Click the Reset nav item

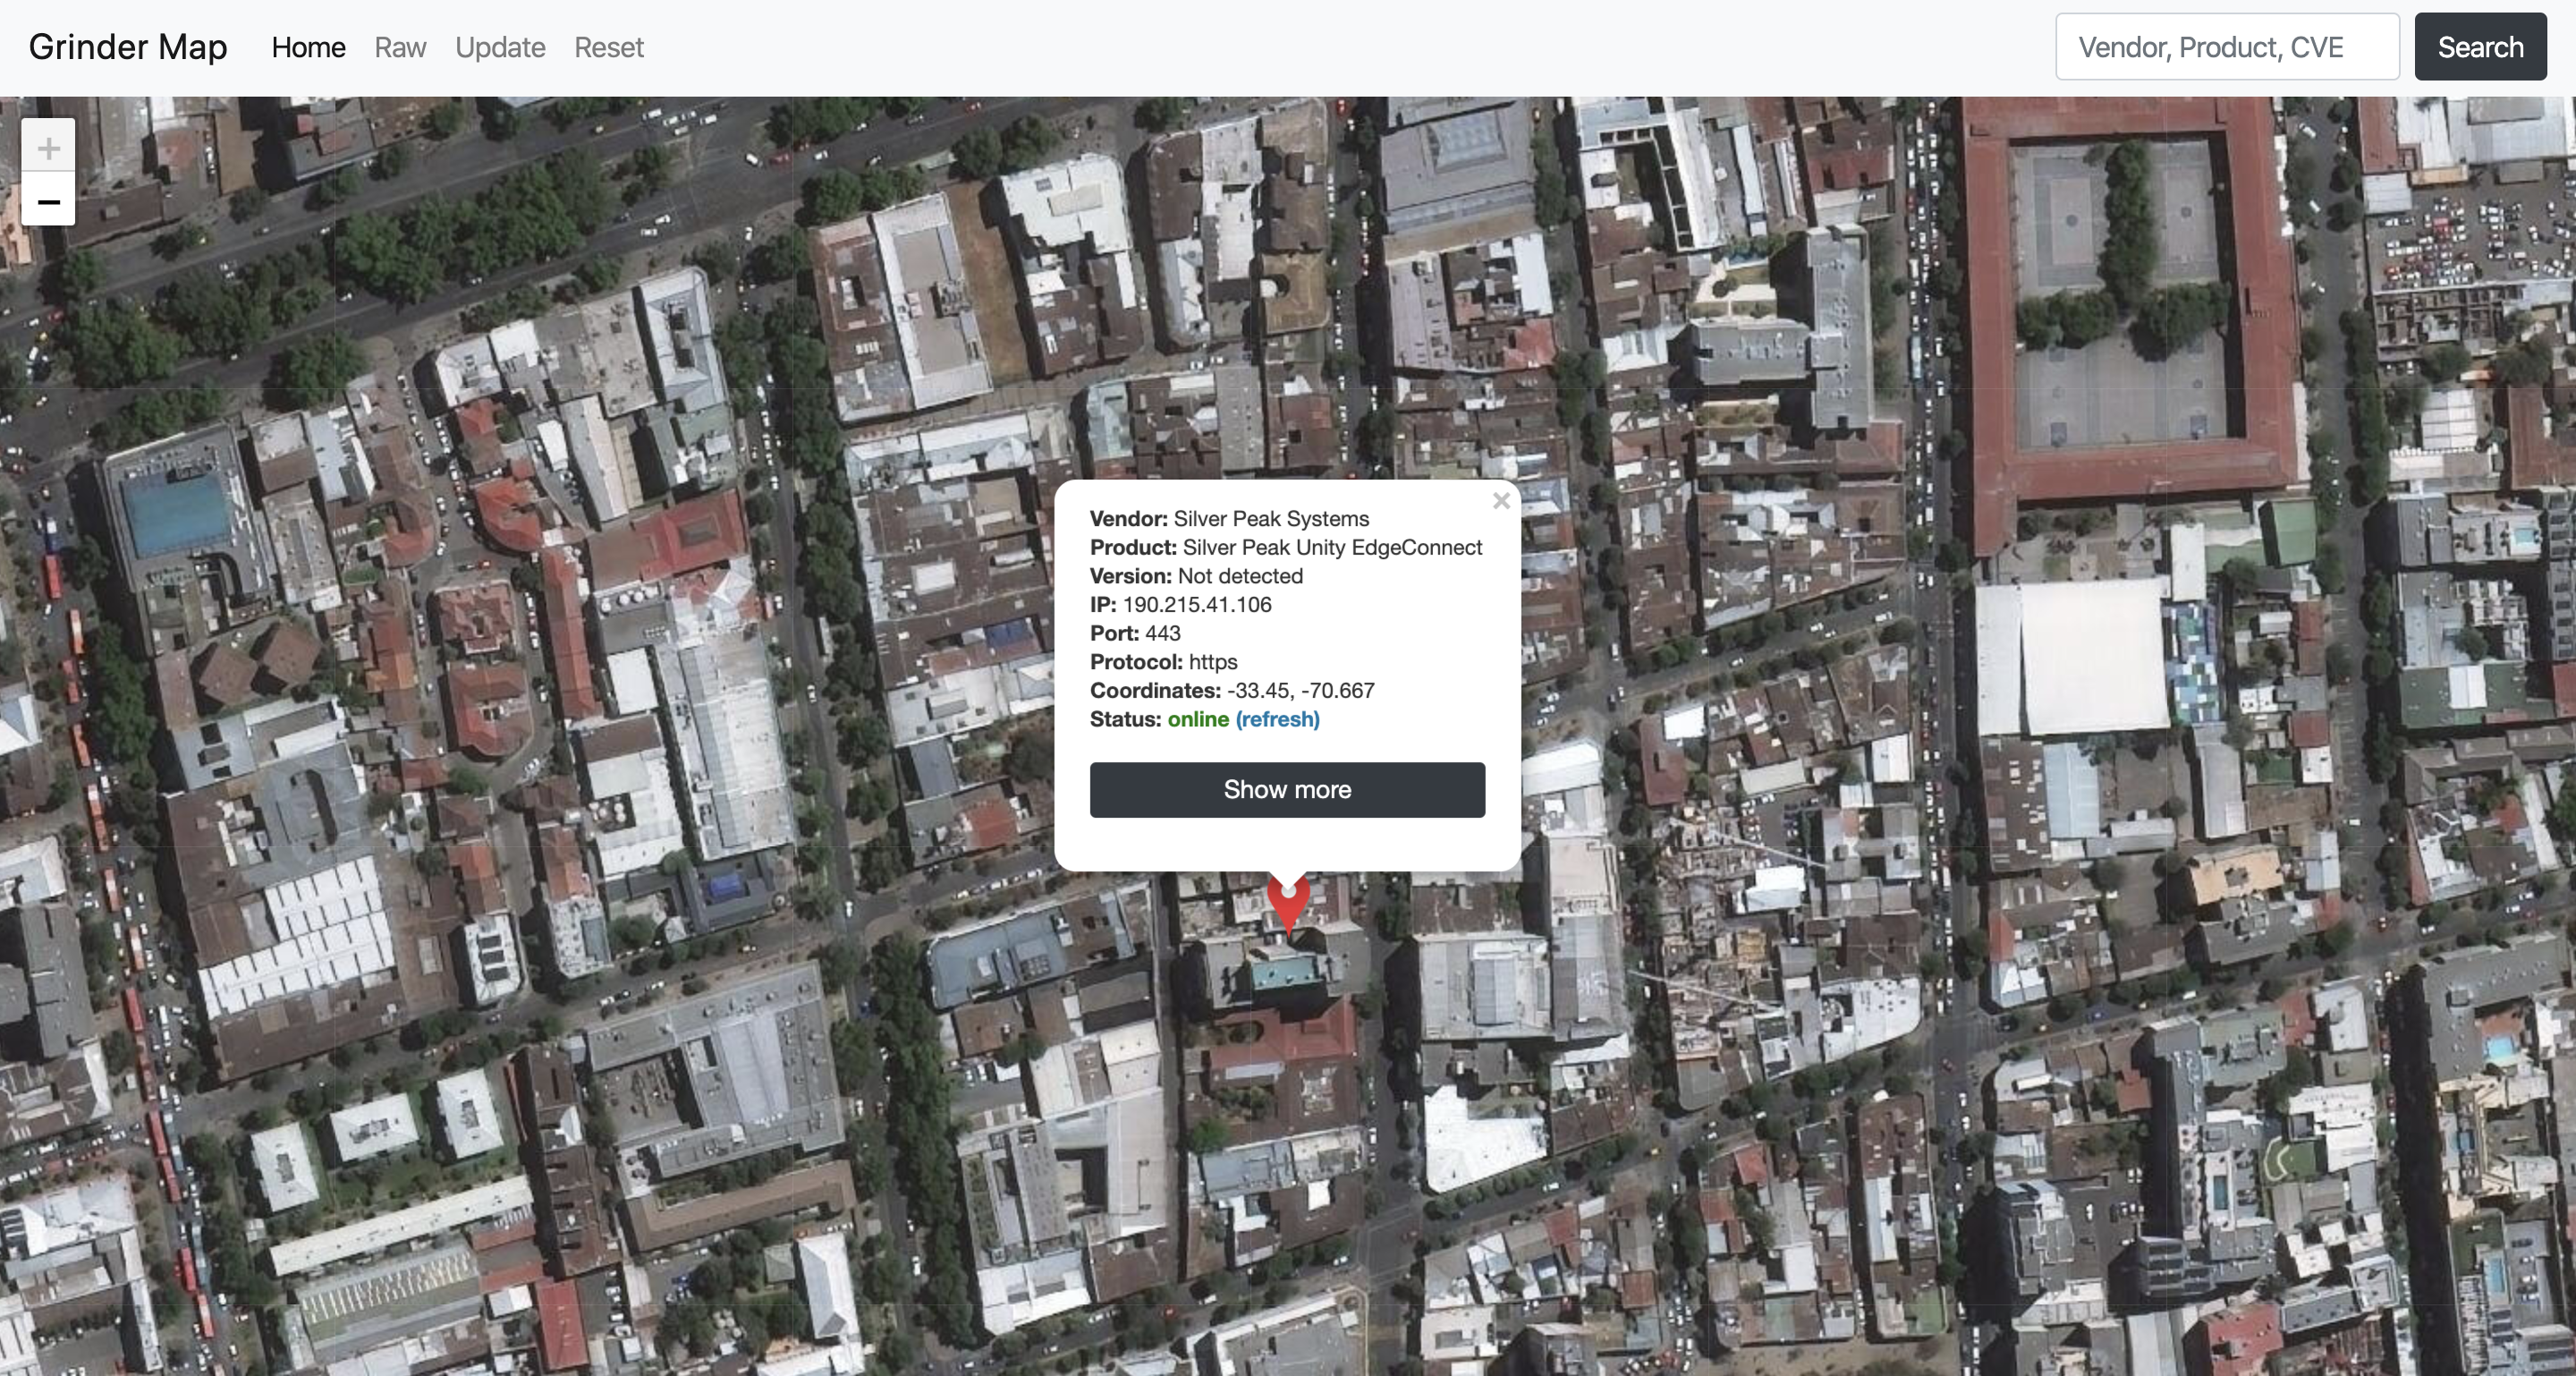tap(608, 47)
